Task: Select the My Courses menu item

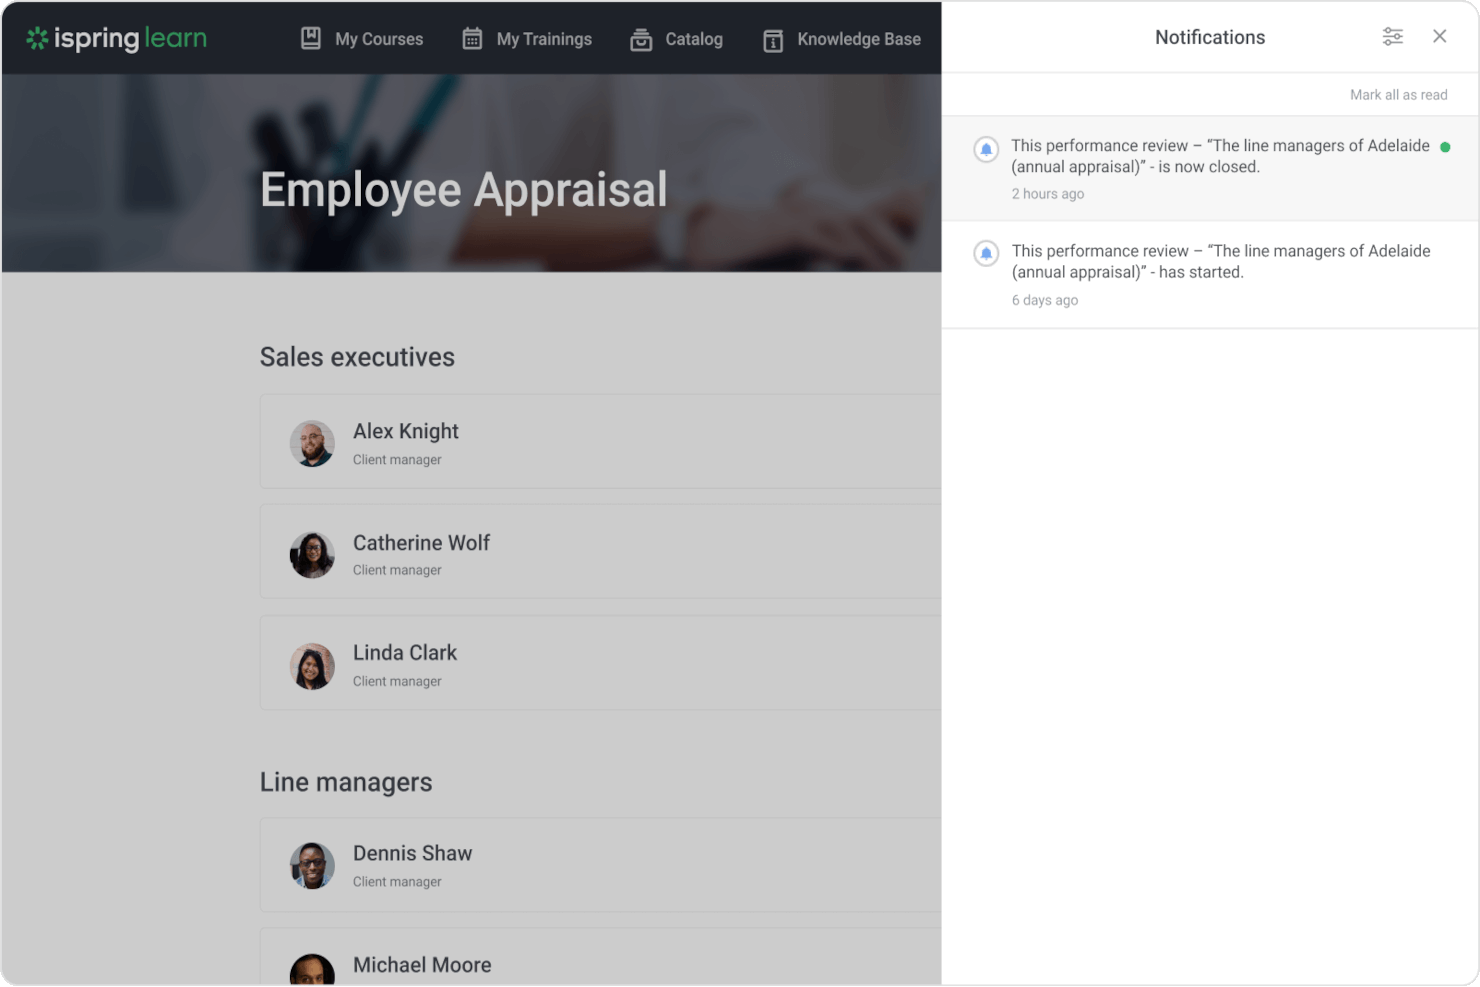Action: pos(380,38)
